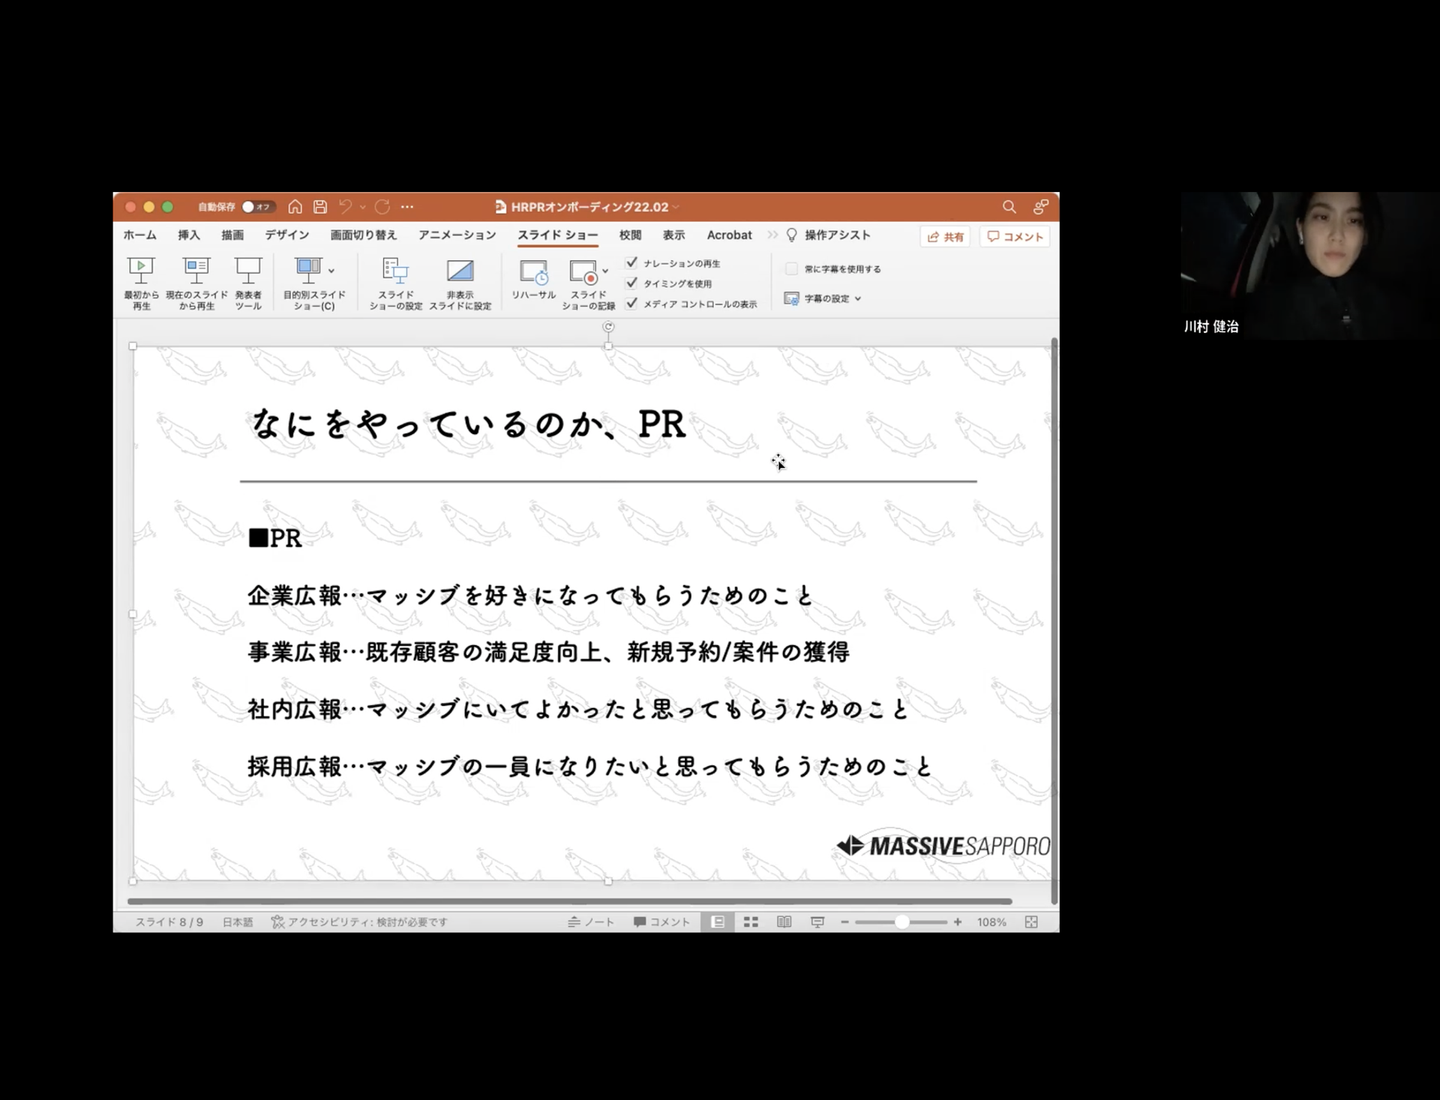
Task: Switch to the デザイン ribbon tab
Action: point(287,235)
